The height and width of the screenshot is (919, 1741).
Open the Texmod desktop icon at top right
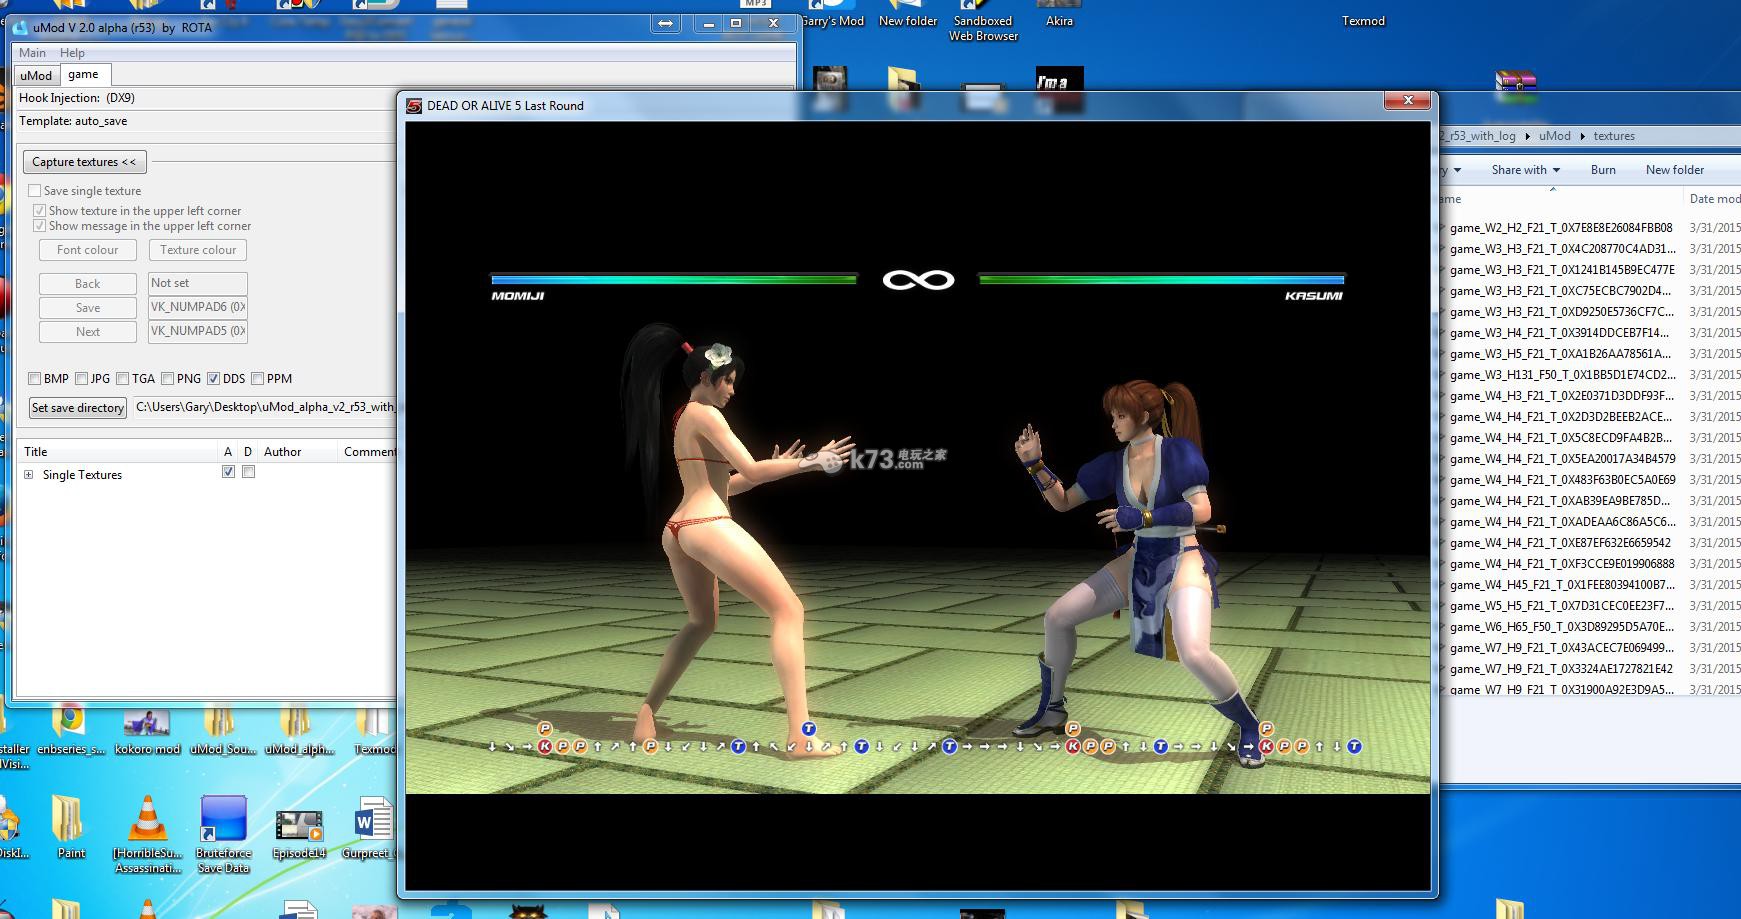click(1363, 20)
